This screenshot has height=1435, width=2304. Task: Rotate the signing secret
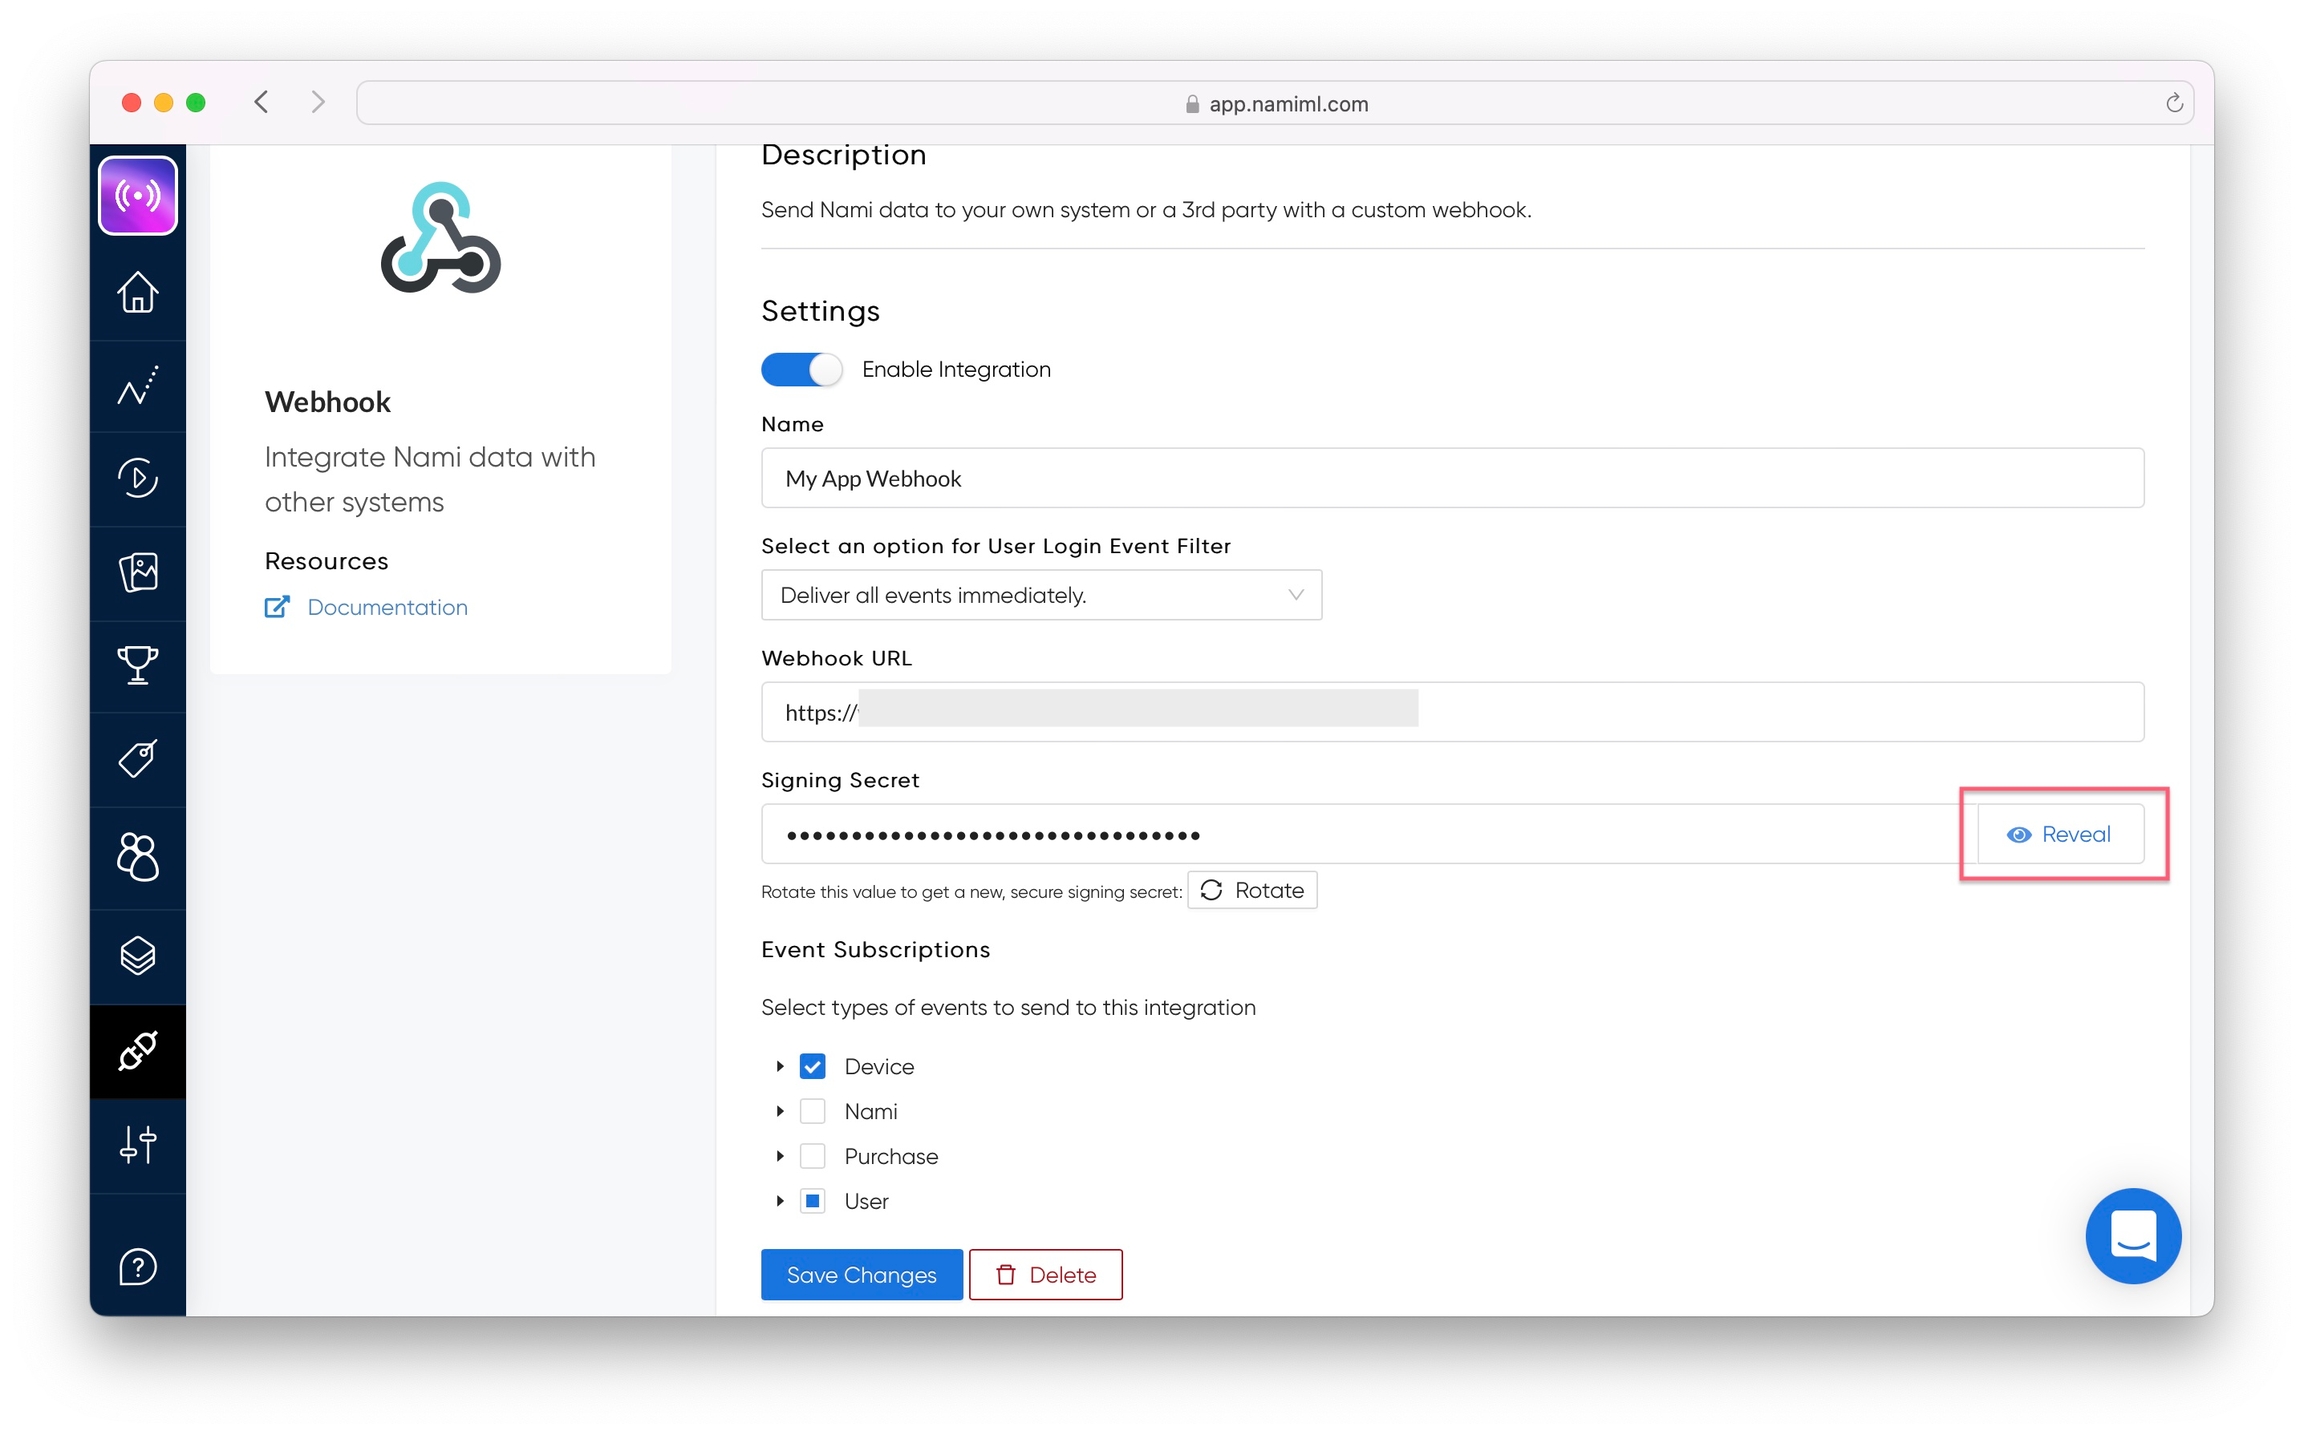1252,890
